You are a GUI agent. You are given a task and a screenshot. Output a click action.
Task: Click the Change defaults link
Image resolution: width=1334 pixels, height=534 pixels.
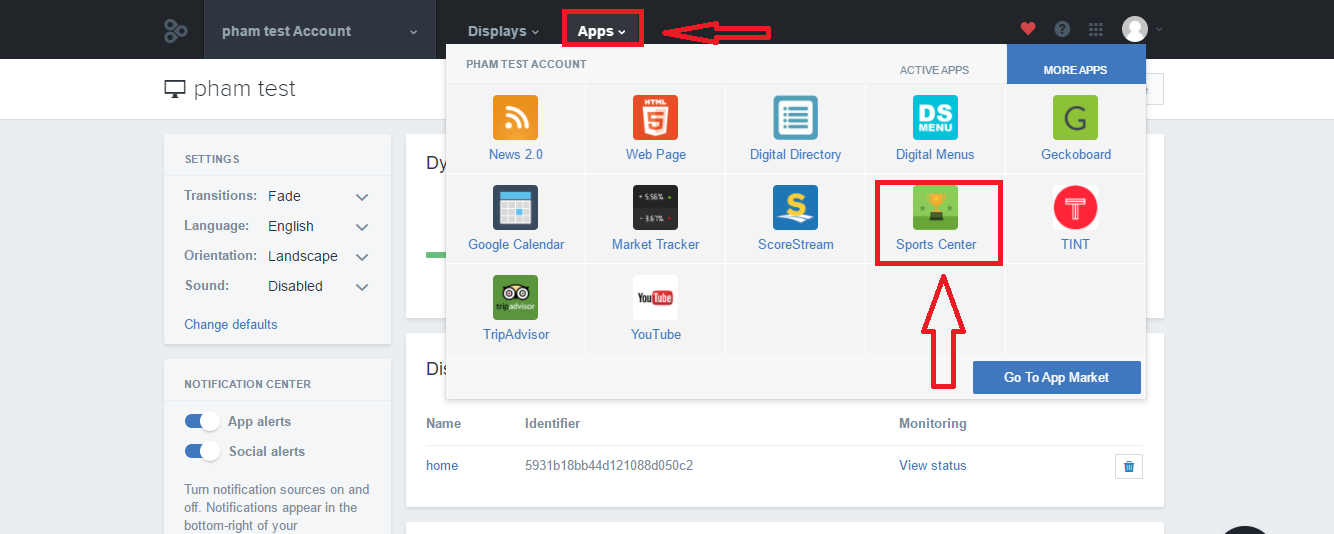231,325
